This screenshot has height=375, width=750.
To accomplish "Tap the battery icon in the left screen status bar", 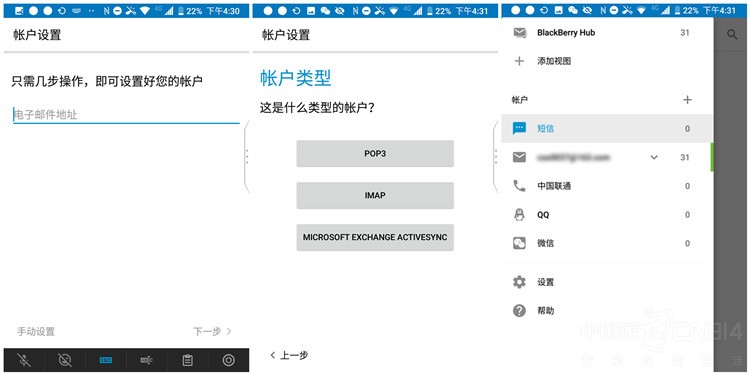I will [180, 11].
